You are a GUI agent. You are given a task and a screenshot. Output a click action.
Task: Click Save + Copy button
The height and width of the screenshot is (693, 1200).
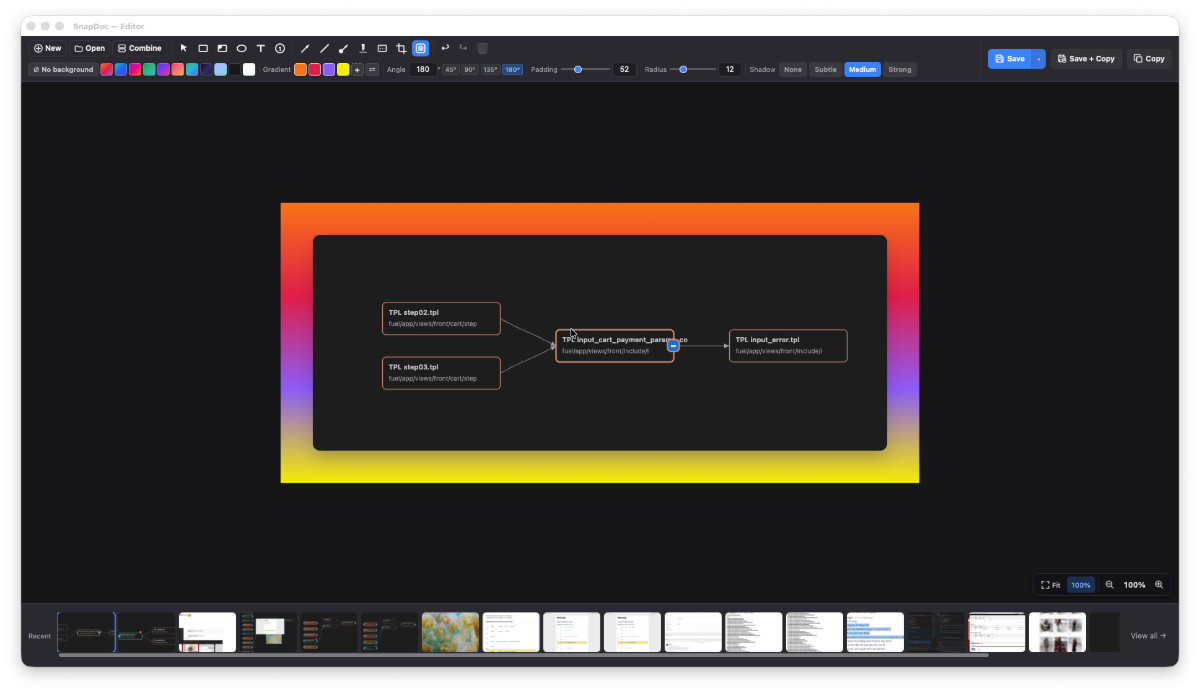1086,59
